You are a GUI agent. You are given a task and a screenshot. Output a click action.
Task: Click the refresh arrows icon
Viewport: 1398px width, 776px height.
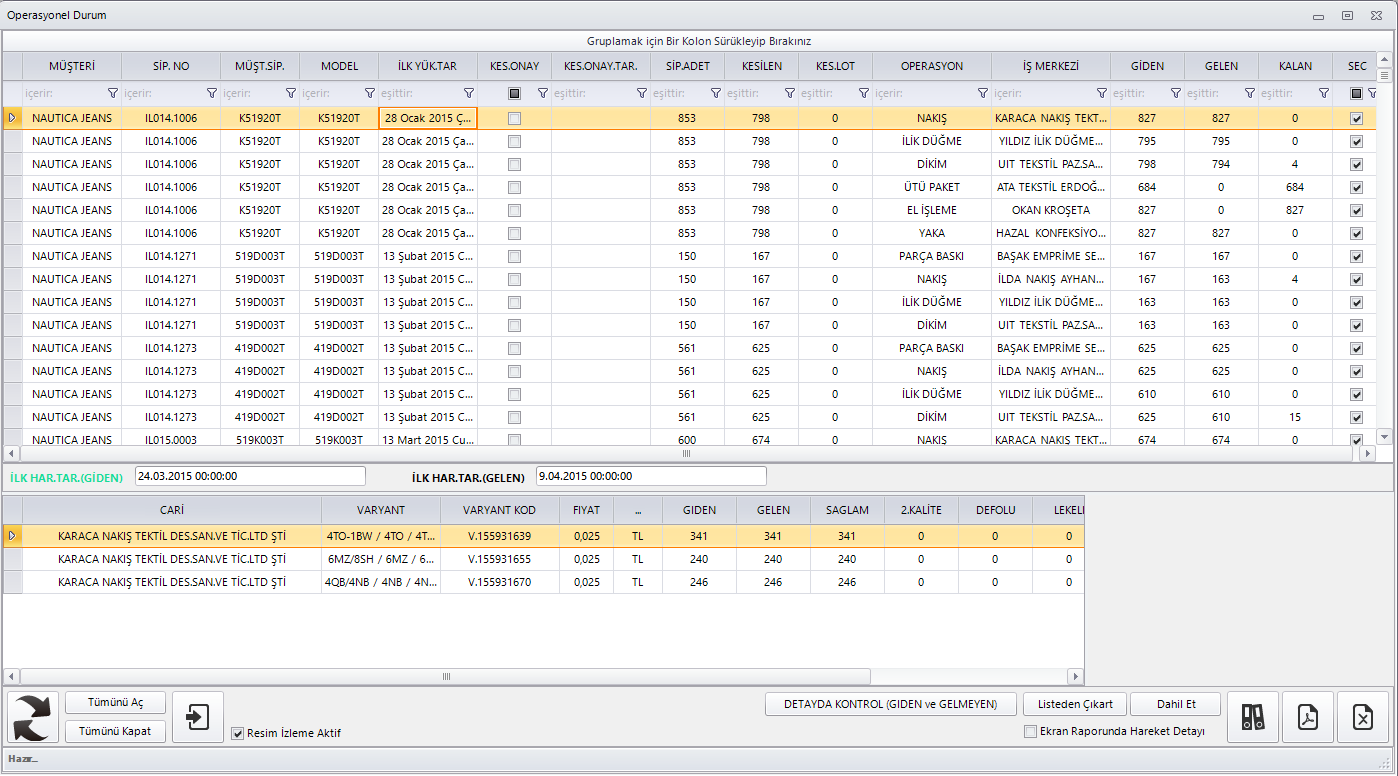tap(33, 717)
